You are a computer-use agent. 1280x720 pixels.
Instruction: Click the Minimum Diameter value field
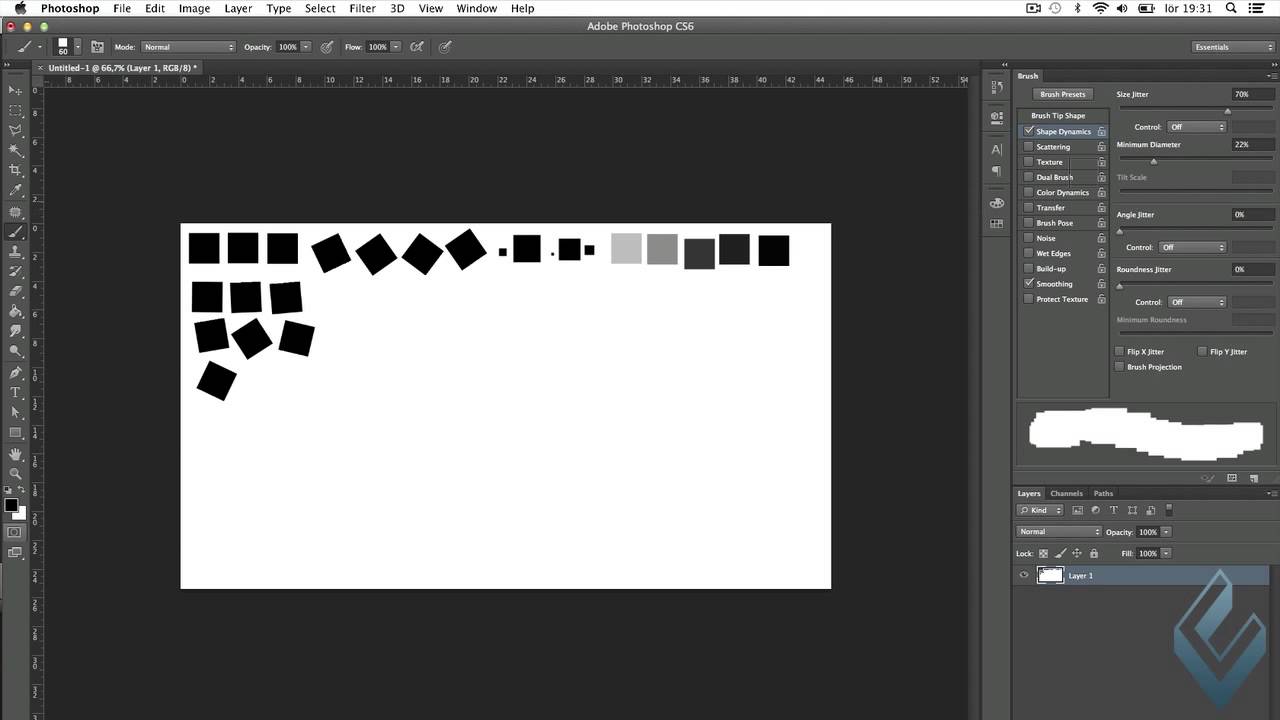[1253, 144]
